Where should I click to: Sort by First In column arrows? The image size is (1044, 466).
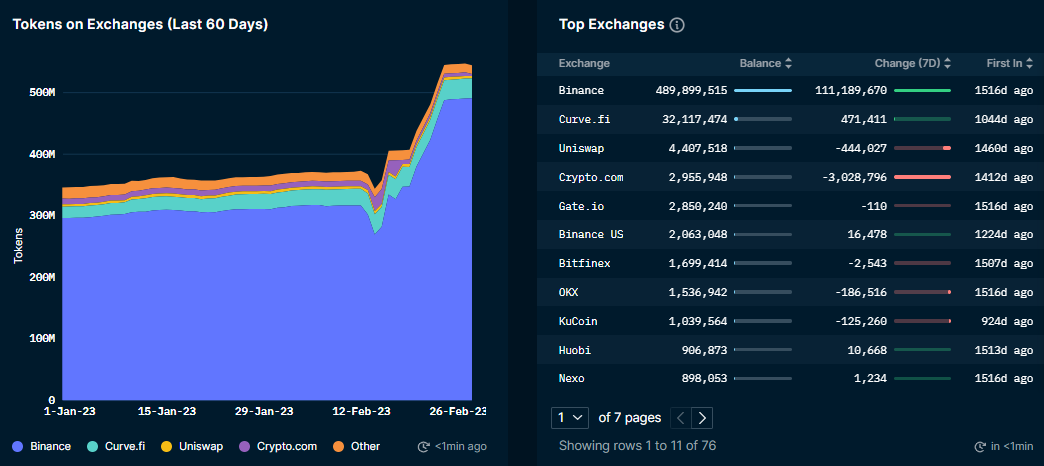pos(1029,64)
